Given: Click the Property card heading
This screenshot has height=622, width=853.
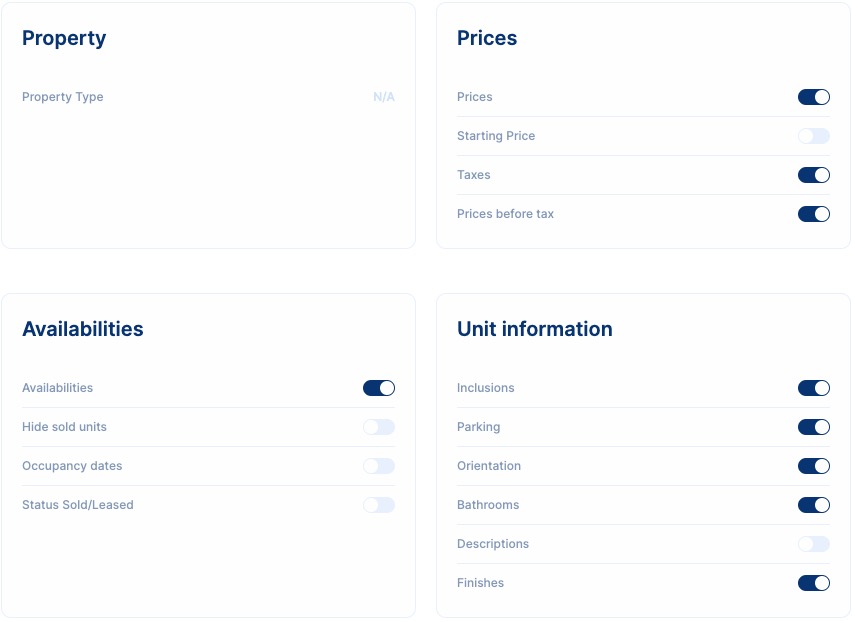Looking at the screenshot, I should [x=64, y=39].
